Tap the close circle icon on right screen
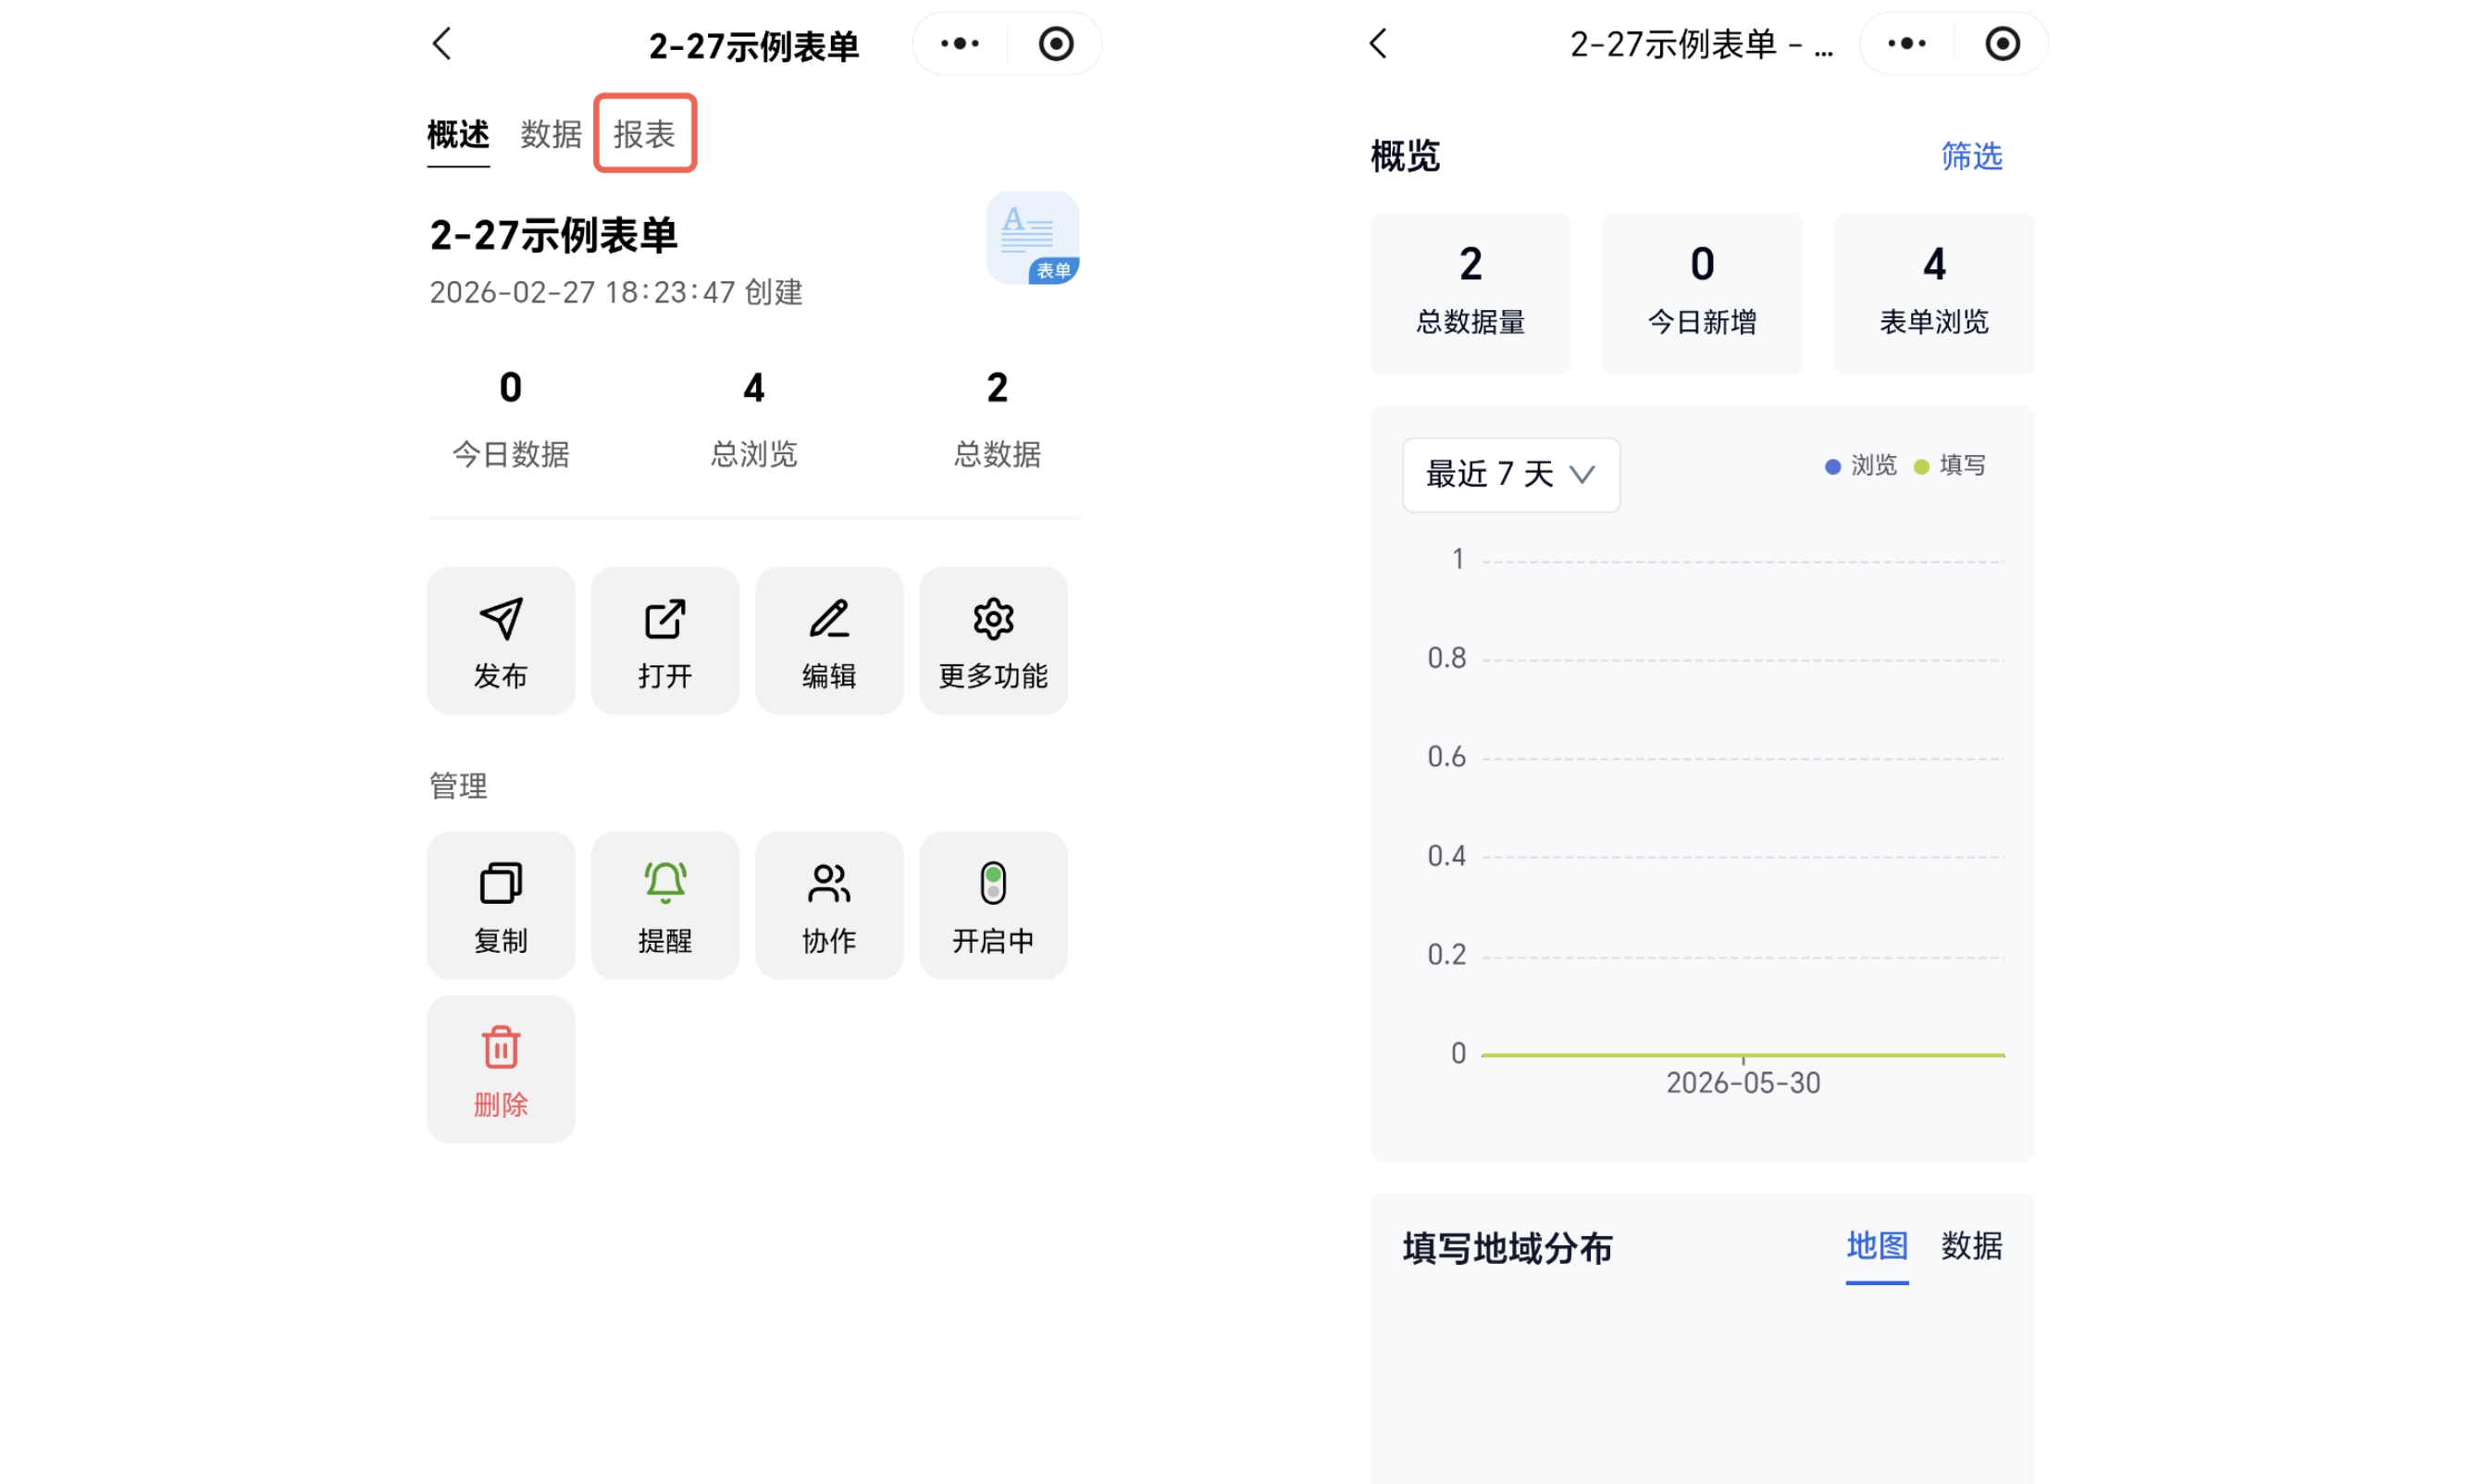Image resolution: width=2469 pixels, height=1484 pixels. pos(2002,44)
